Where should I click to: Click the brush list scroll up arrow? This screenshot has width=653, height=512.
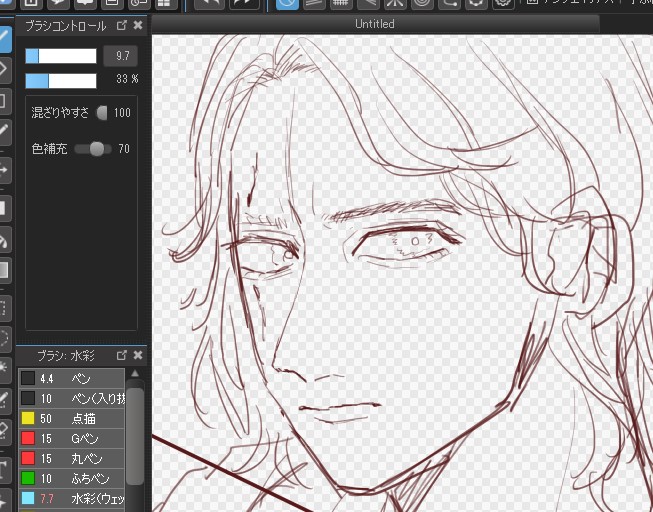(135, 373)
